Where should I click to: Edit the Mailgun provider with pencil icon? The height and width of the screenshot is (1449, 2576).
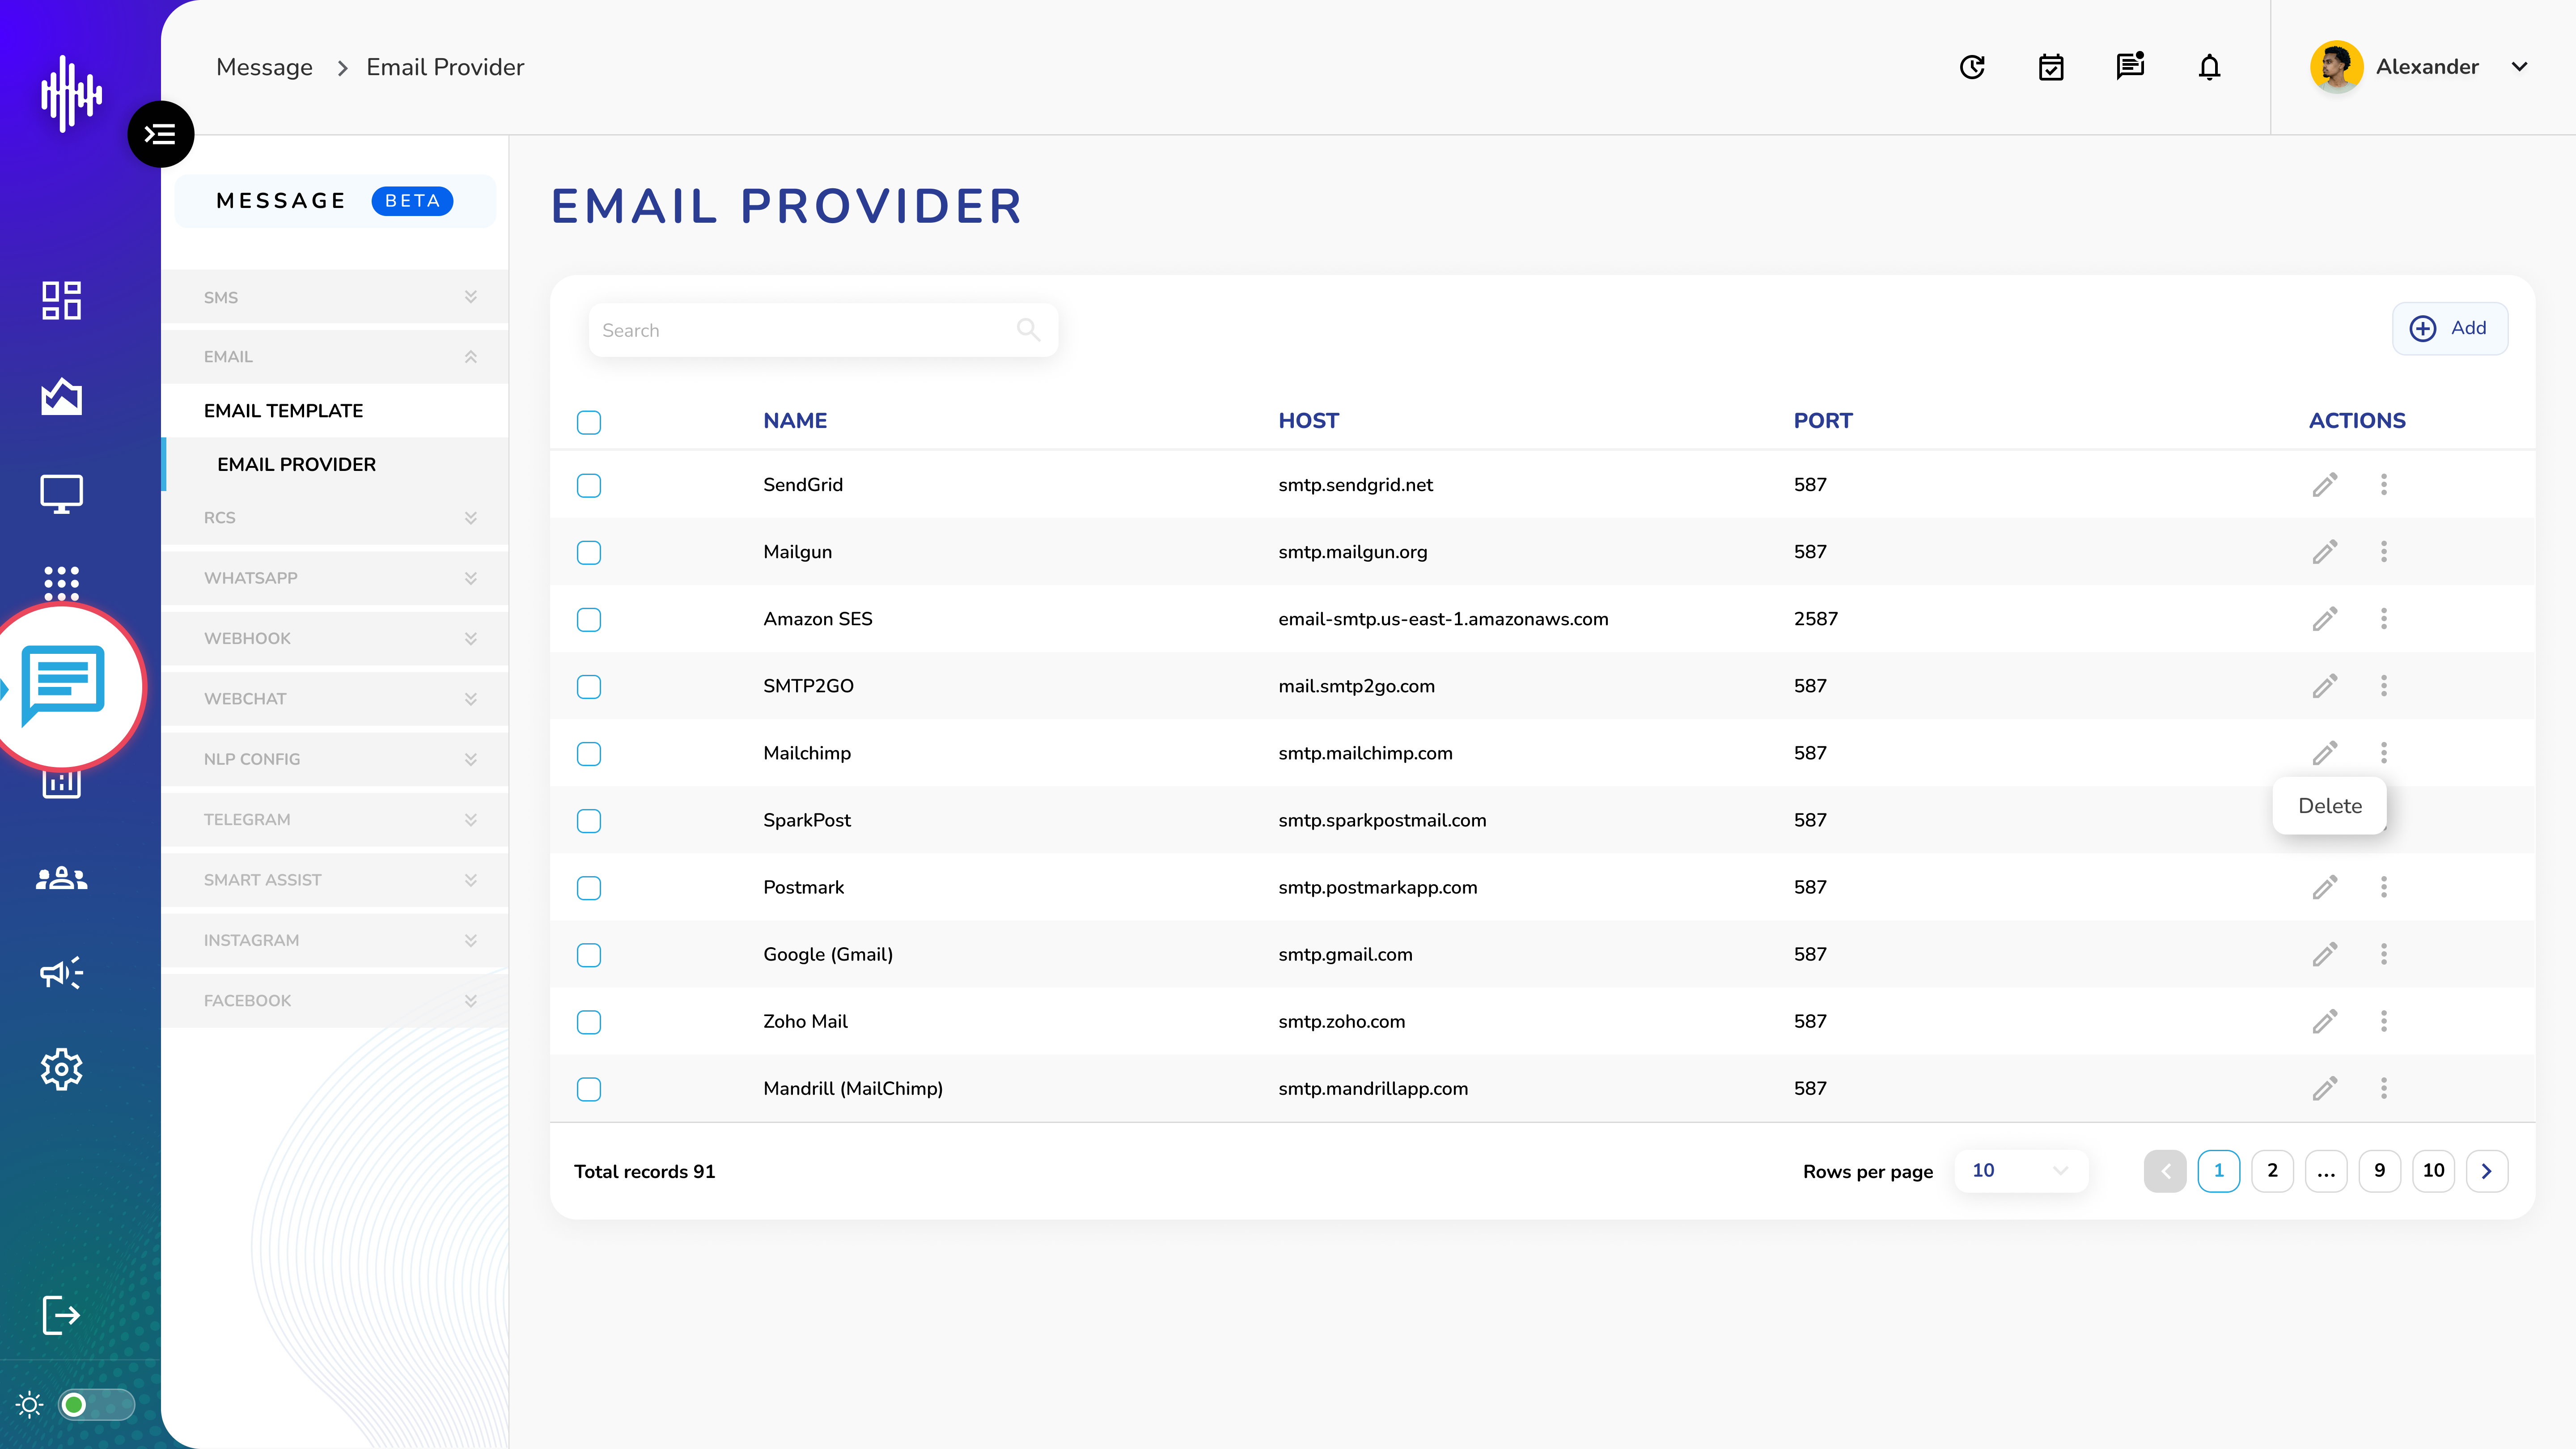coord(2325,552)
